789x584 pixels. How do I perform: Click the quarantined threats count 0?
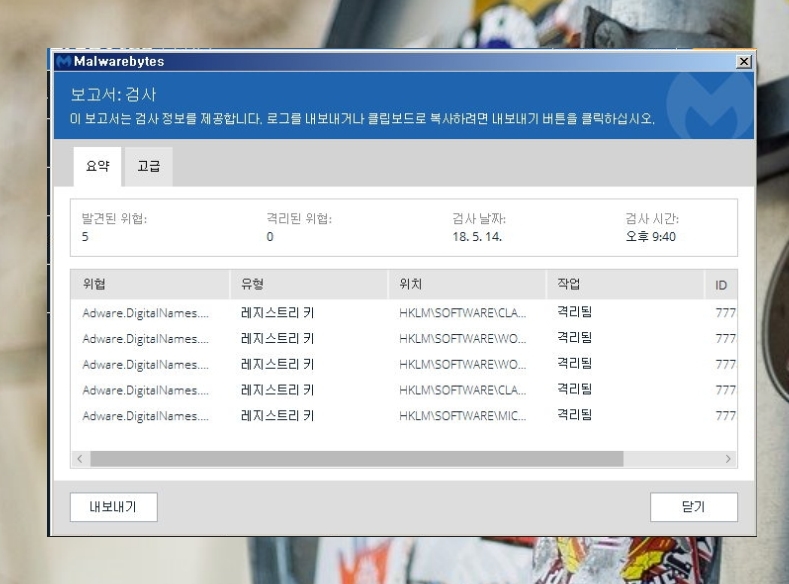tap(270, 236)
